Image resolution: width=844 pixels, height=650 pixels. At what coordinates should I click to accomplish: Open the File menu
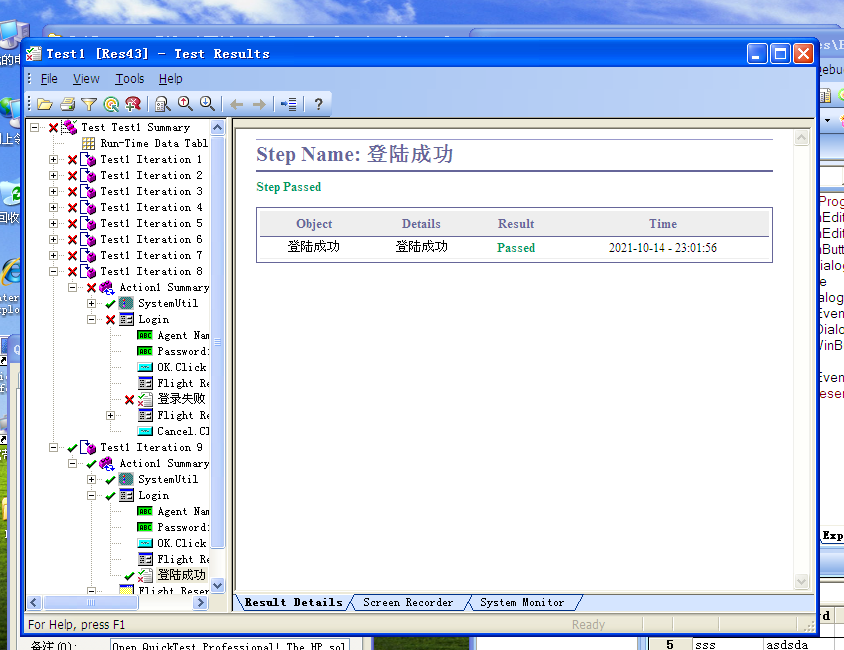(x=49, y=79)
